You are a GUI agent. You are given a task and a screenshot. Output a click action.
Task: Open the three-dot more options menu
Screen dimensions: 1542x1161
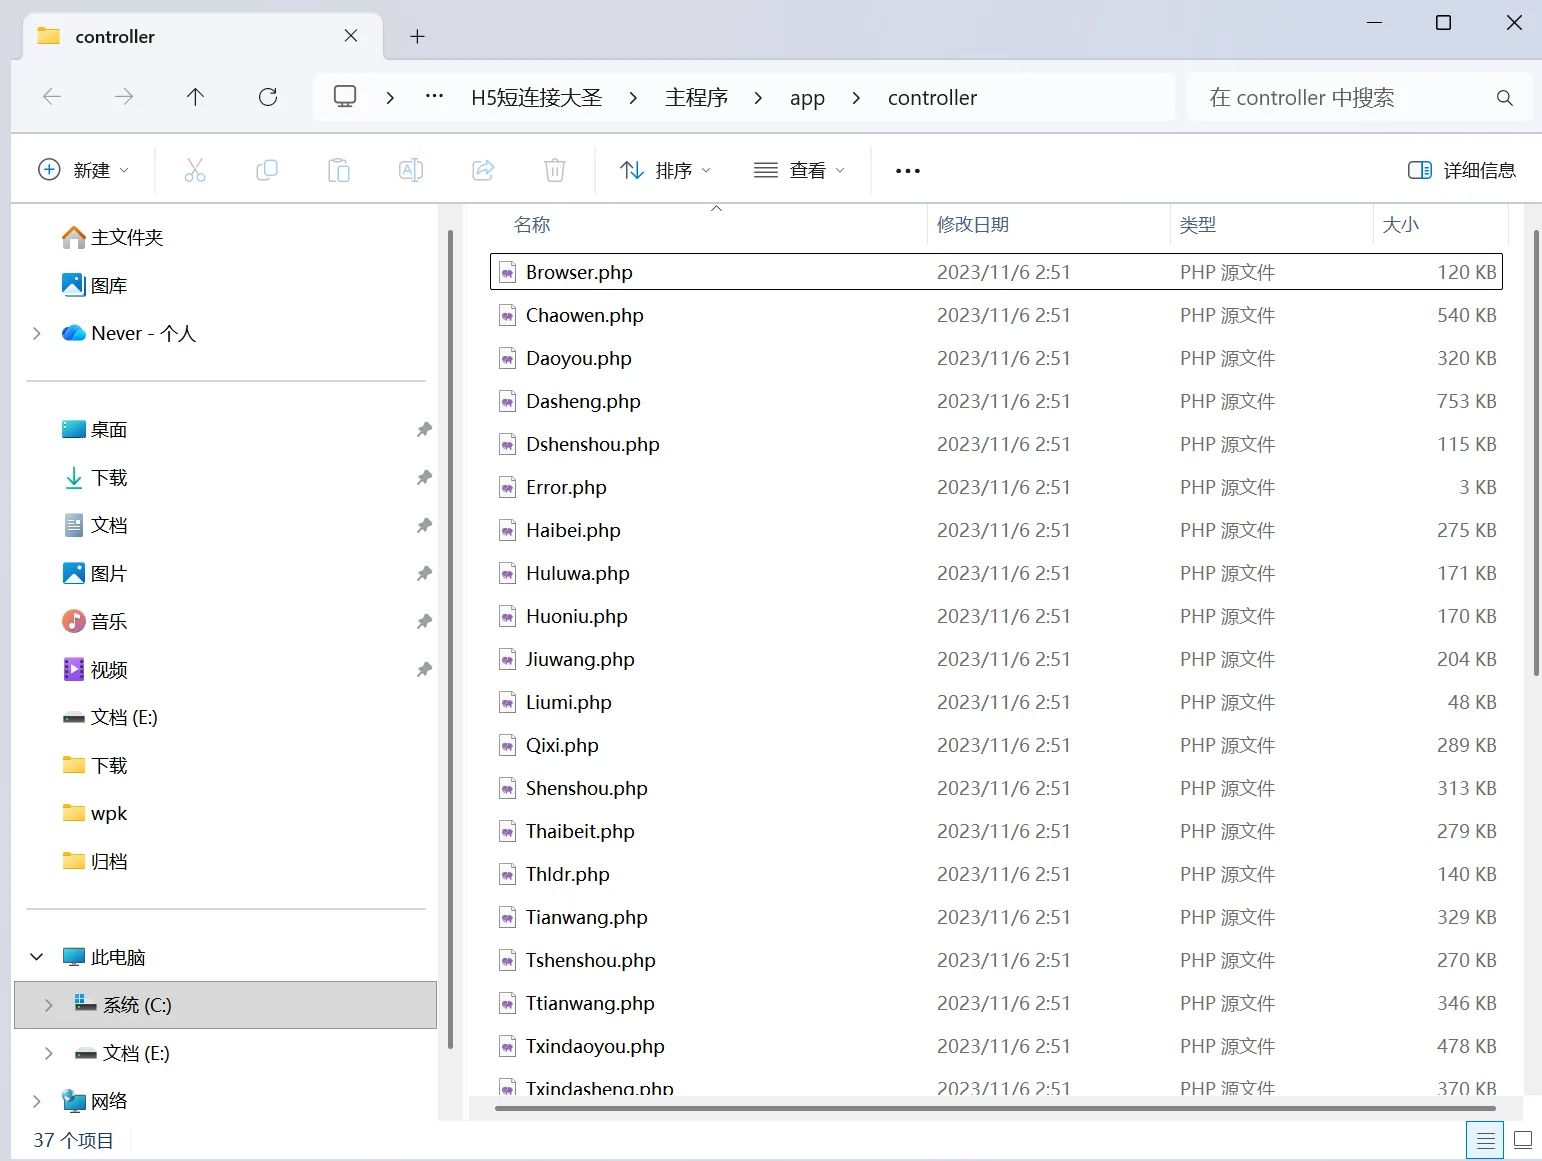point(908,171)
